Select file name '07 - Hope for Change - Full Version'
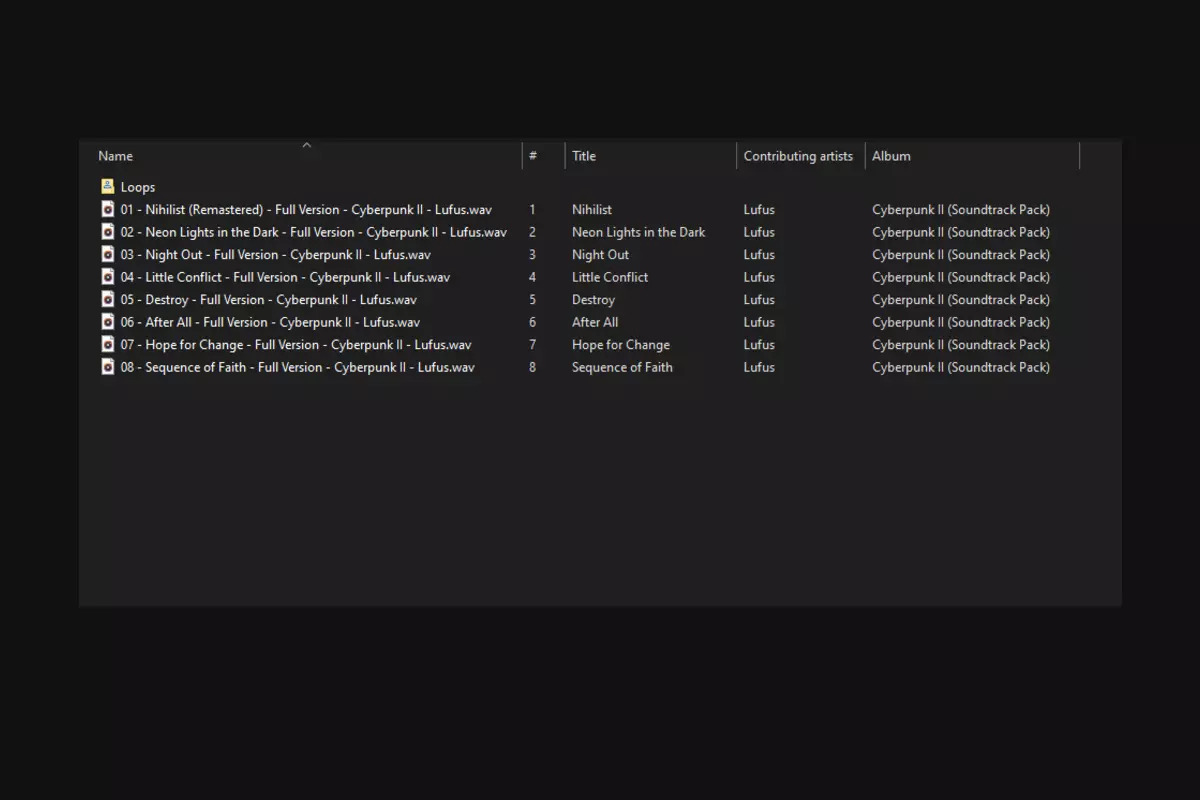 tap(296, 345)
